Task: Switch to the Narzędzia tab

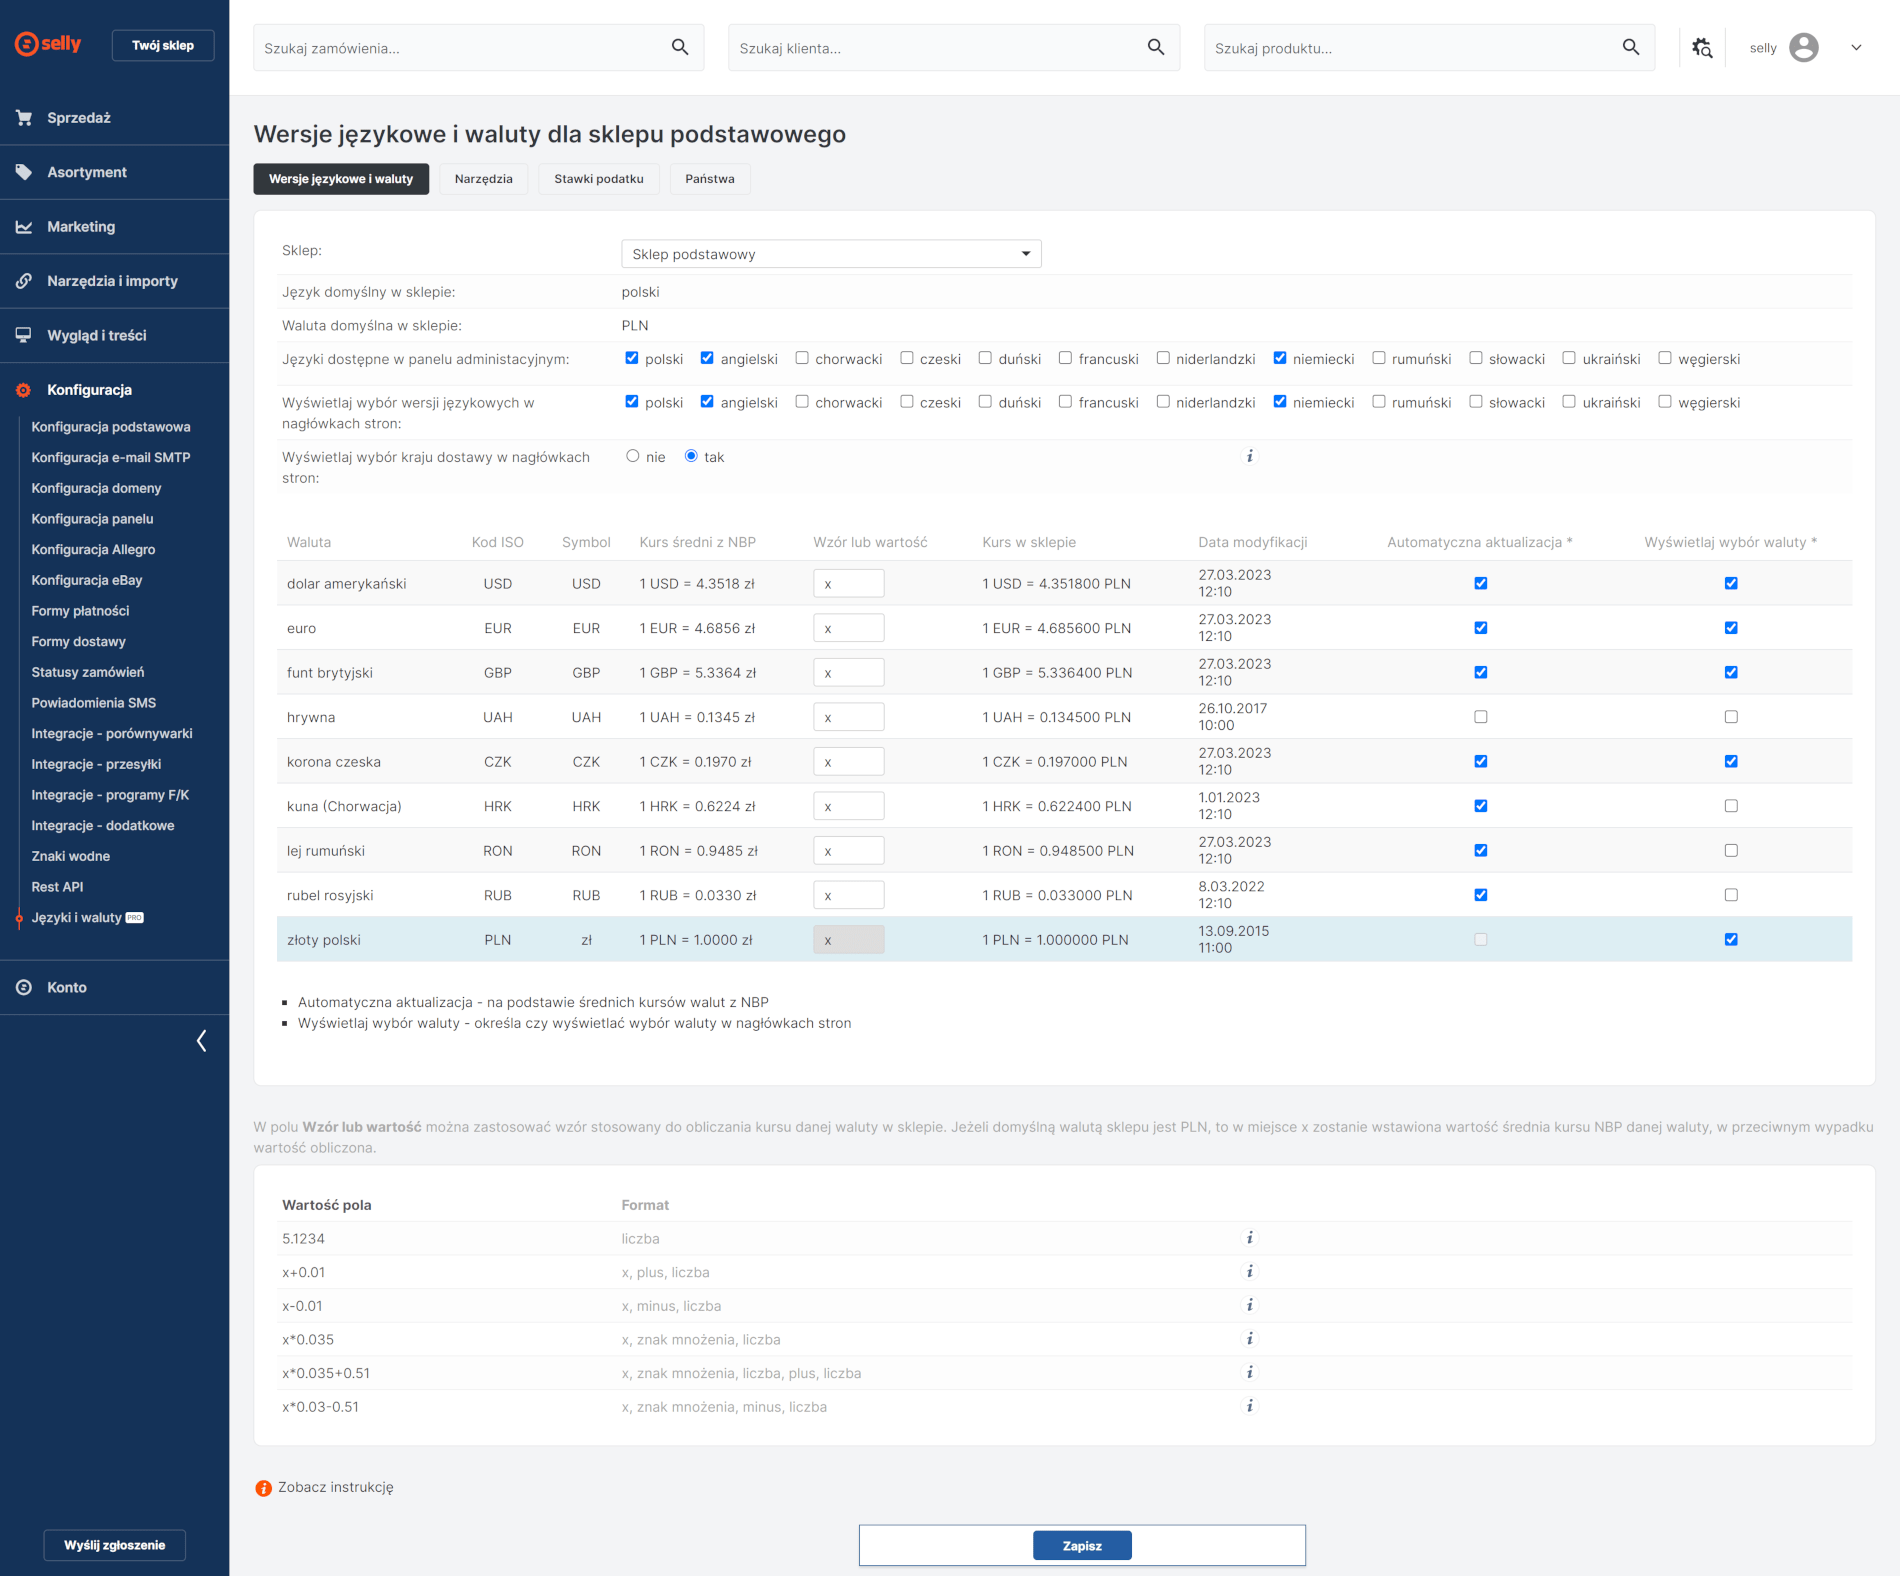Action: coord(484,179)
